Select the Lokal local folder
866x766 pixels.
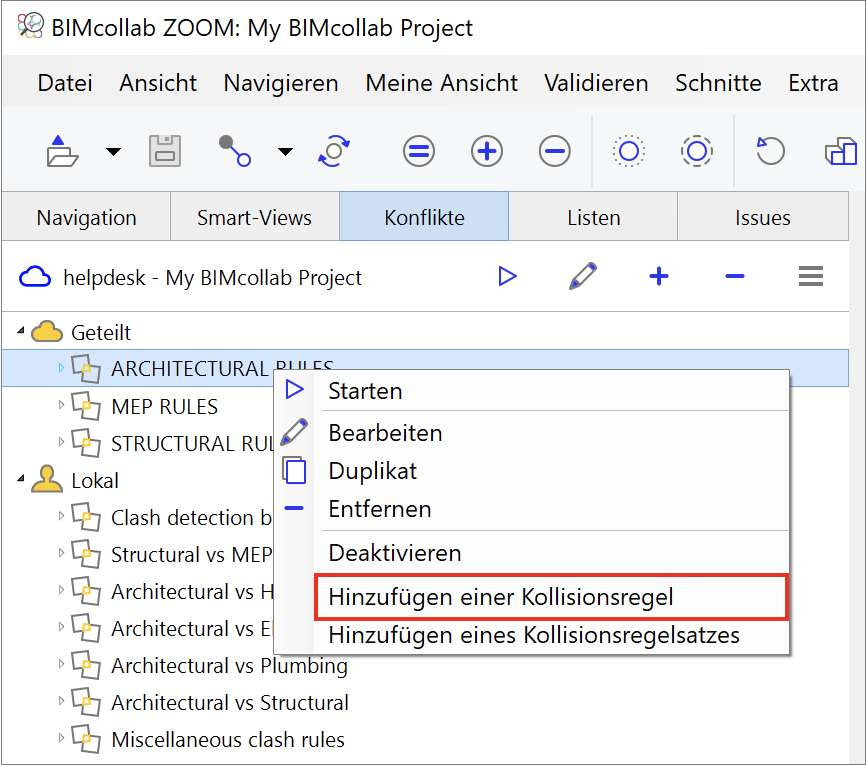tap(95, 480)
